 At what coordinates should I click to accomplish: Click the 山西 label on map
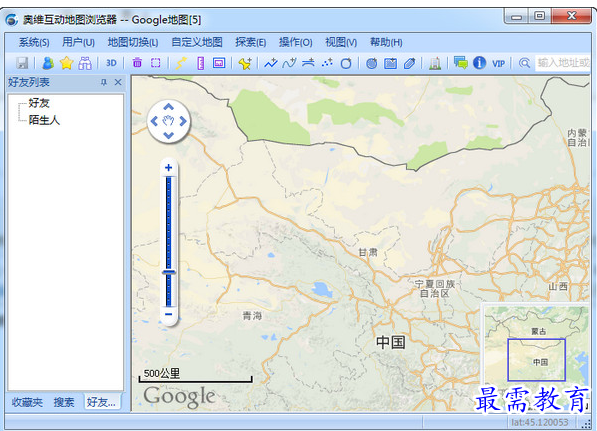click(558, 287)
